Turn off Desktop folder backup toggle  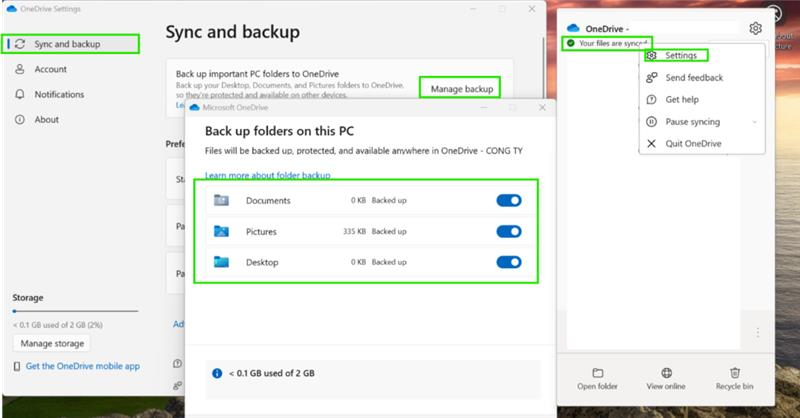(509, 262)
